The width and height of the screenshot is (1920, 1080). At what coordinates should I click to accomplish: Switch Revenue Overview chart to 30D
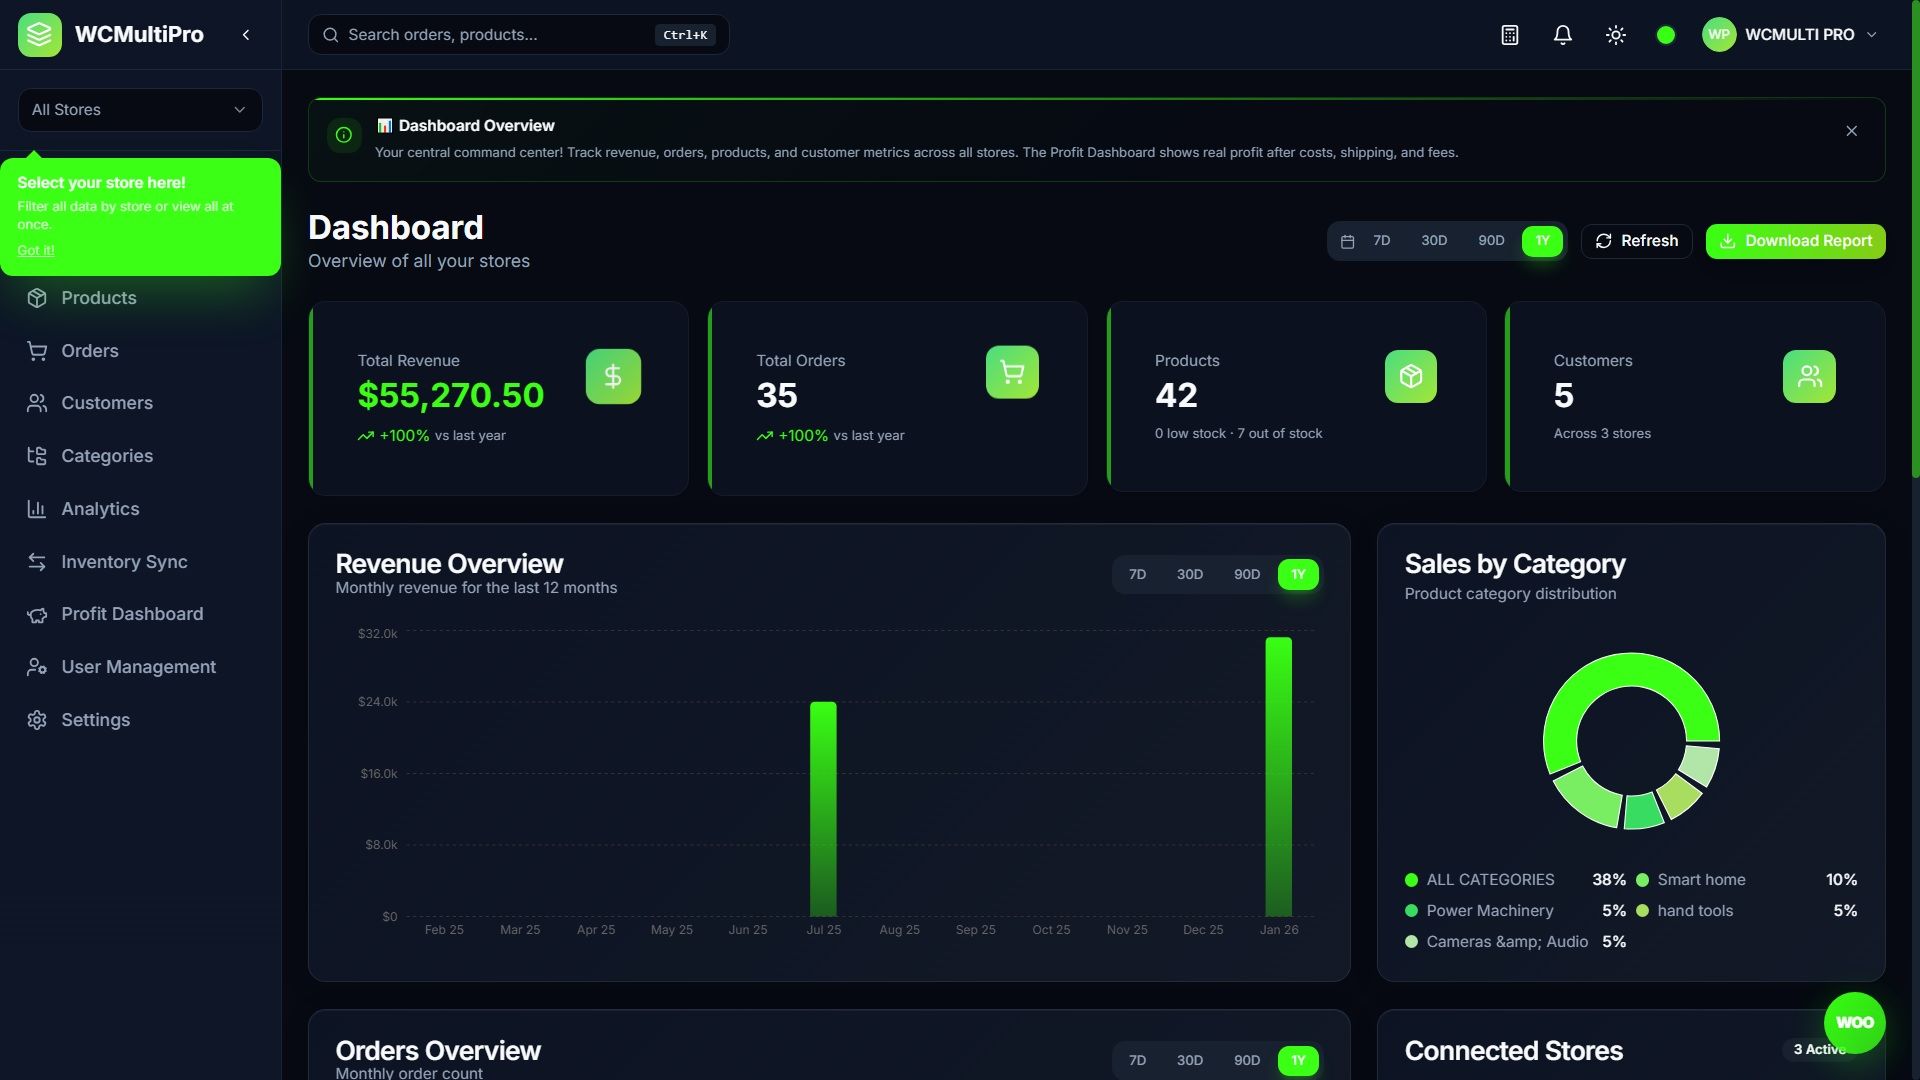[1189, 575]
